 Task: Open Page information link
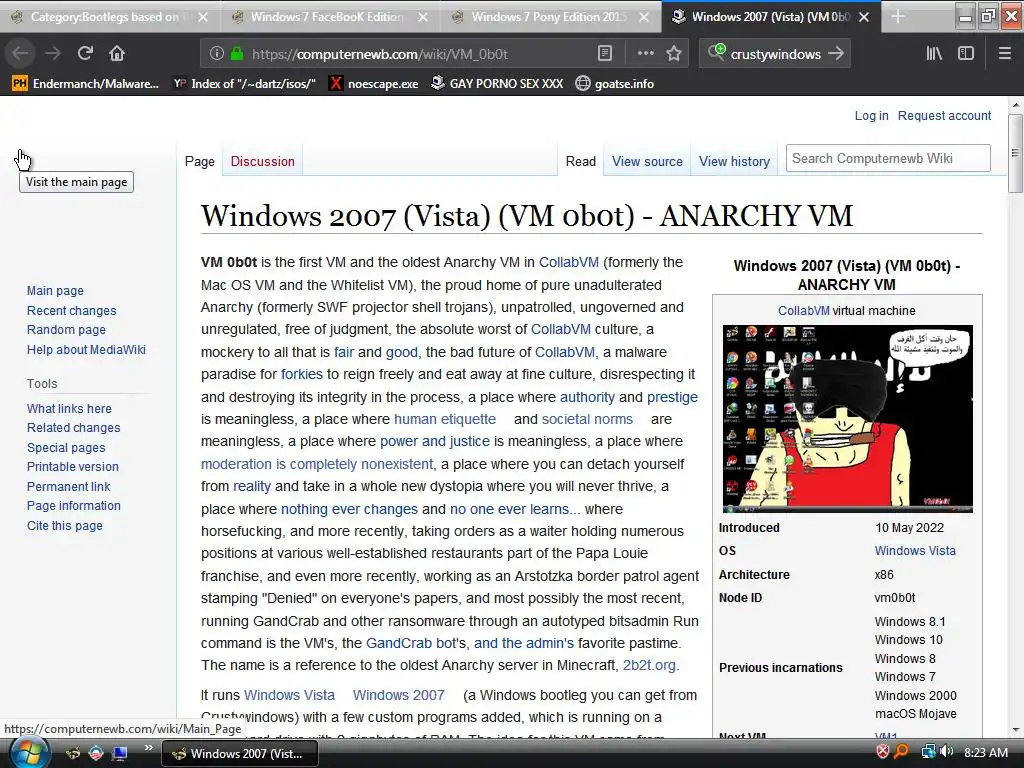tap(74, 505)
